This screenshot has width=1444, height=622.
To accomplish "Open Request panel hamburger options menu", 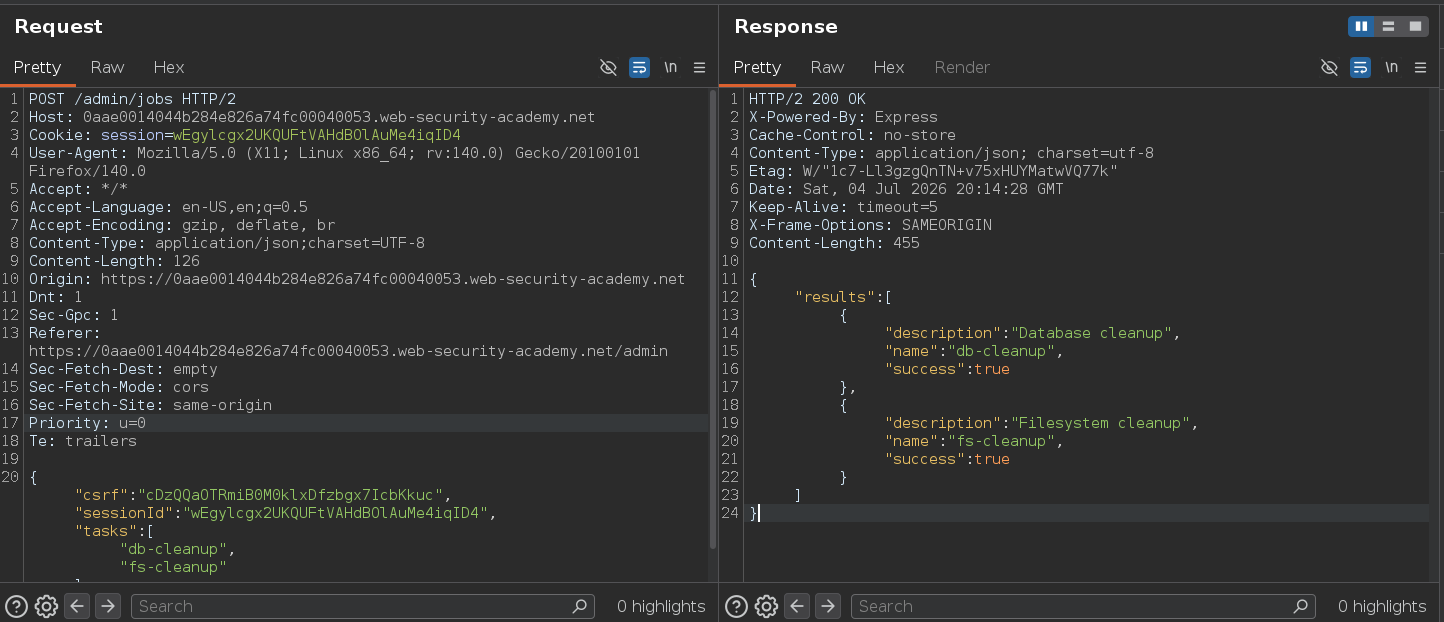I will (x=700, y=67).
